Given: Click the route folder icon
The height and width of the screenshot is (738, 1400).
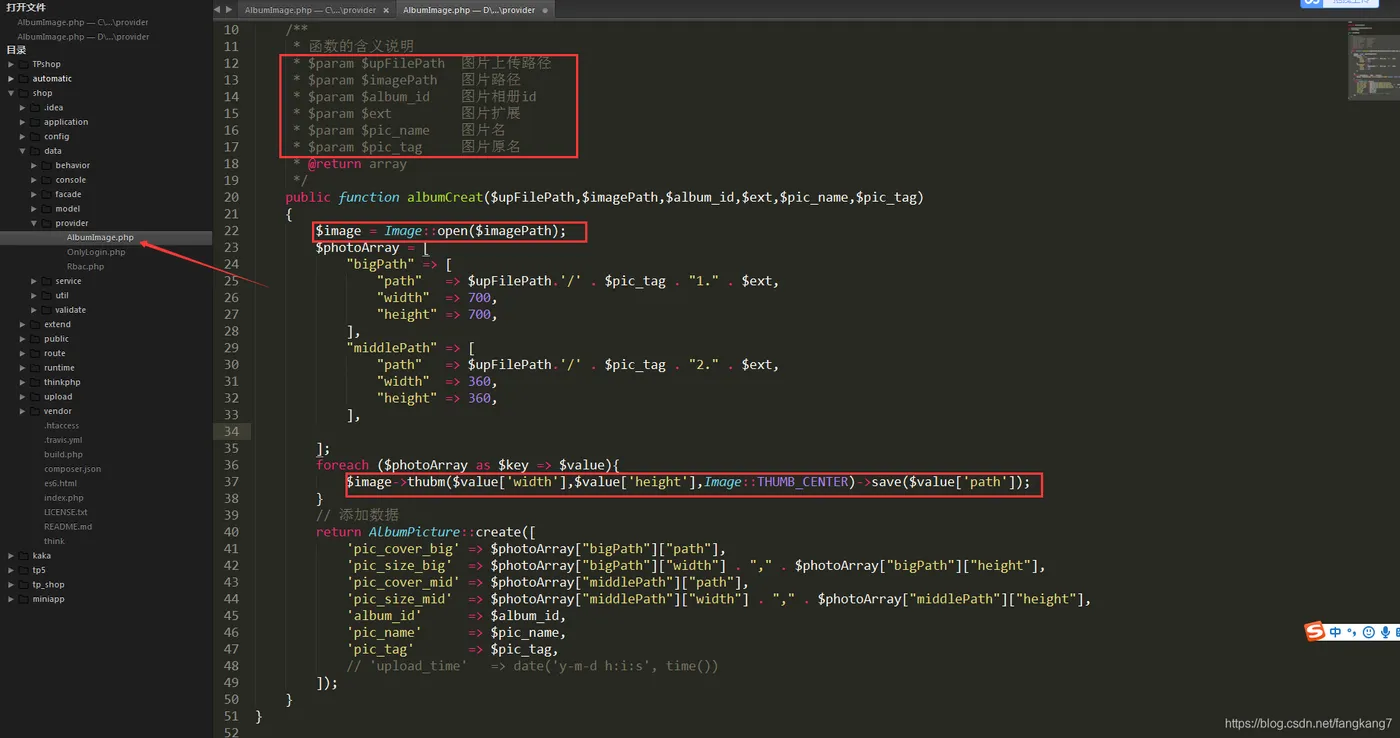Looking at the screenshot, I should point(35,353).
